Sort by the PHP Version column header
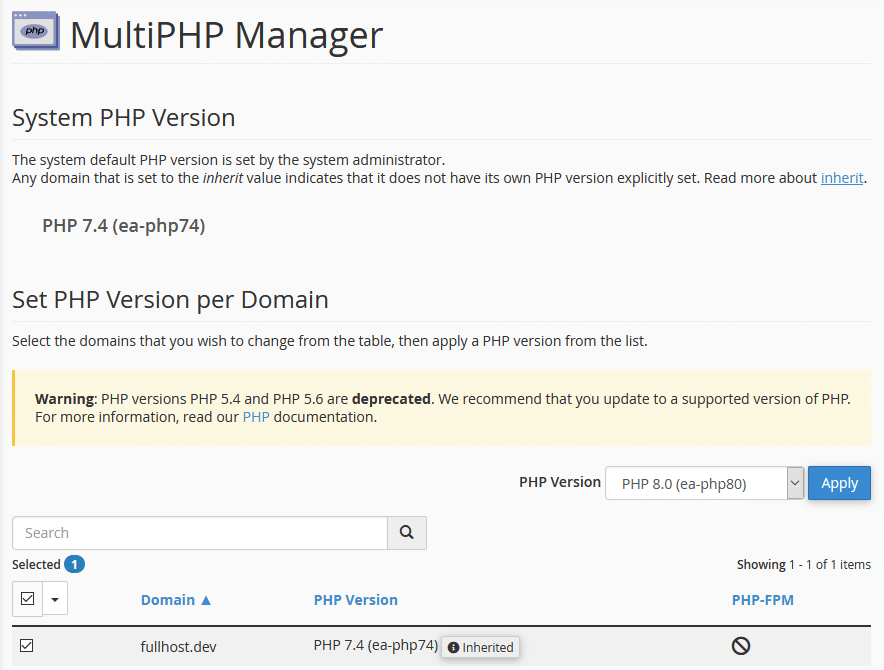Image resolution: width=884 pixels, height=670 pixels. click(x=355, y=600)
